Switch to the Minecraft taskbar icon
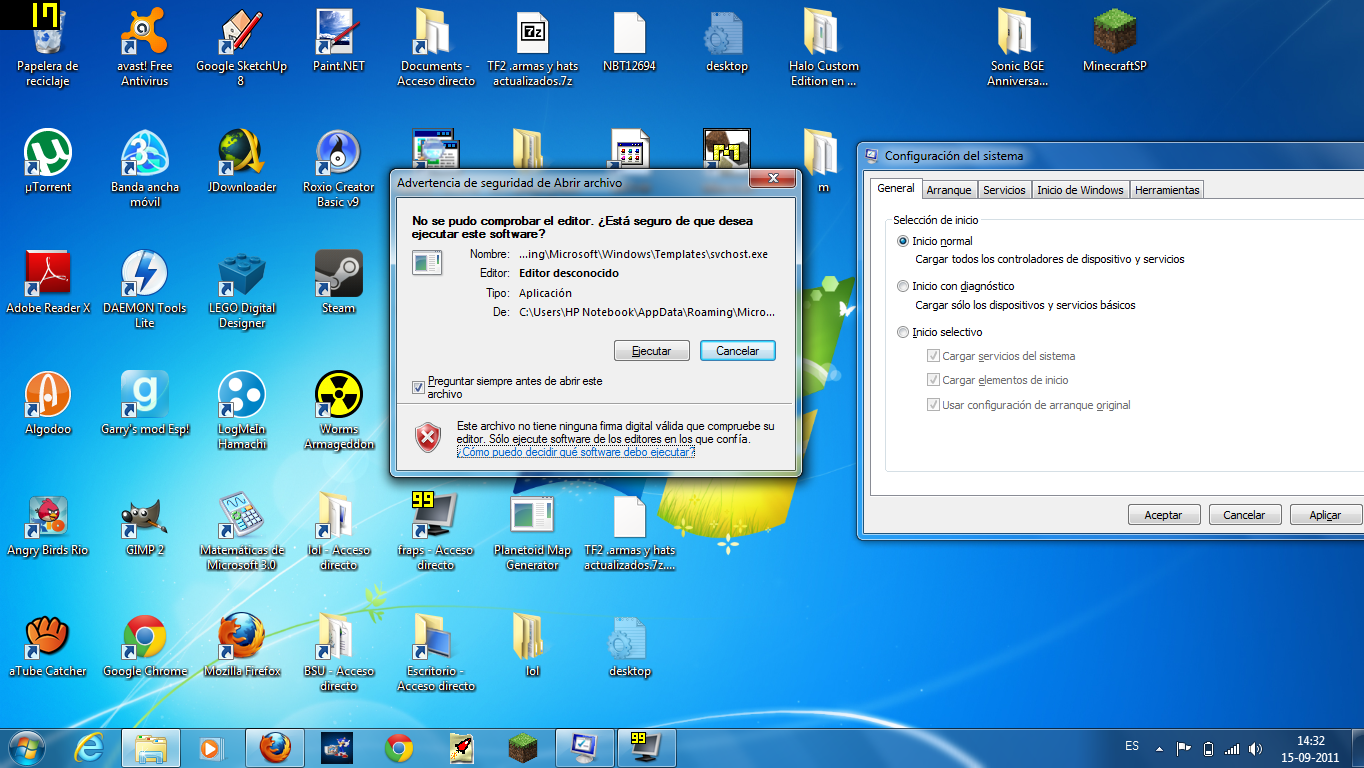1364x768 pixels. pos(521,748)
